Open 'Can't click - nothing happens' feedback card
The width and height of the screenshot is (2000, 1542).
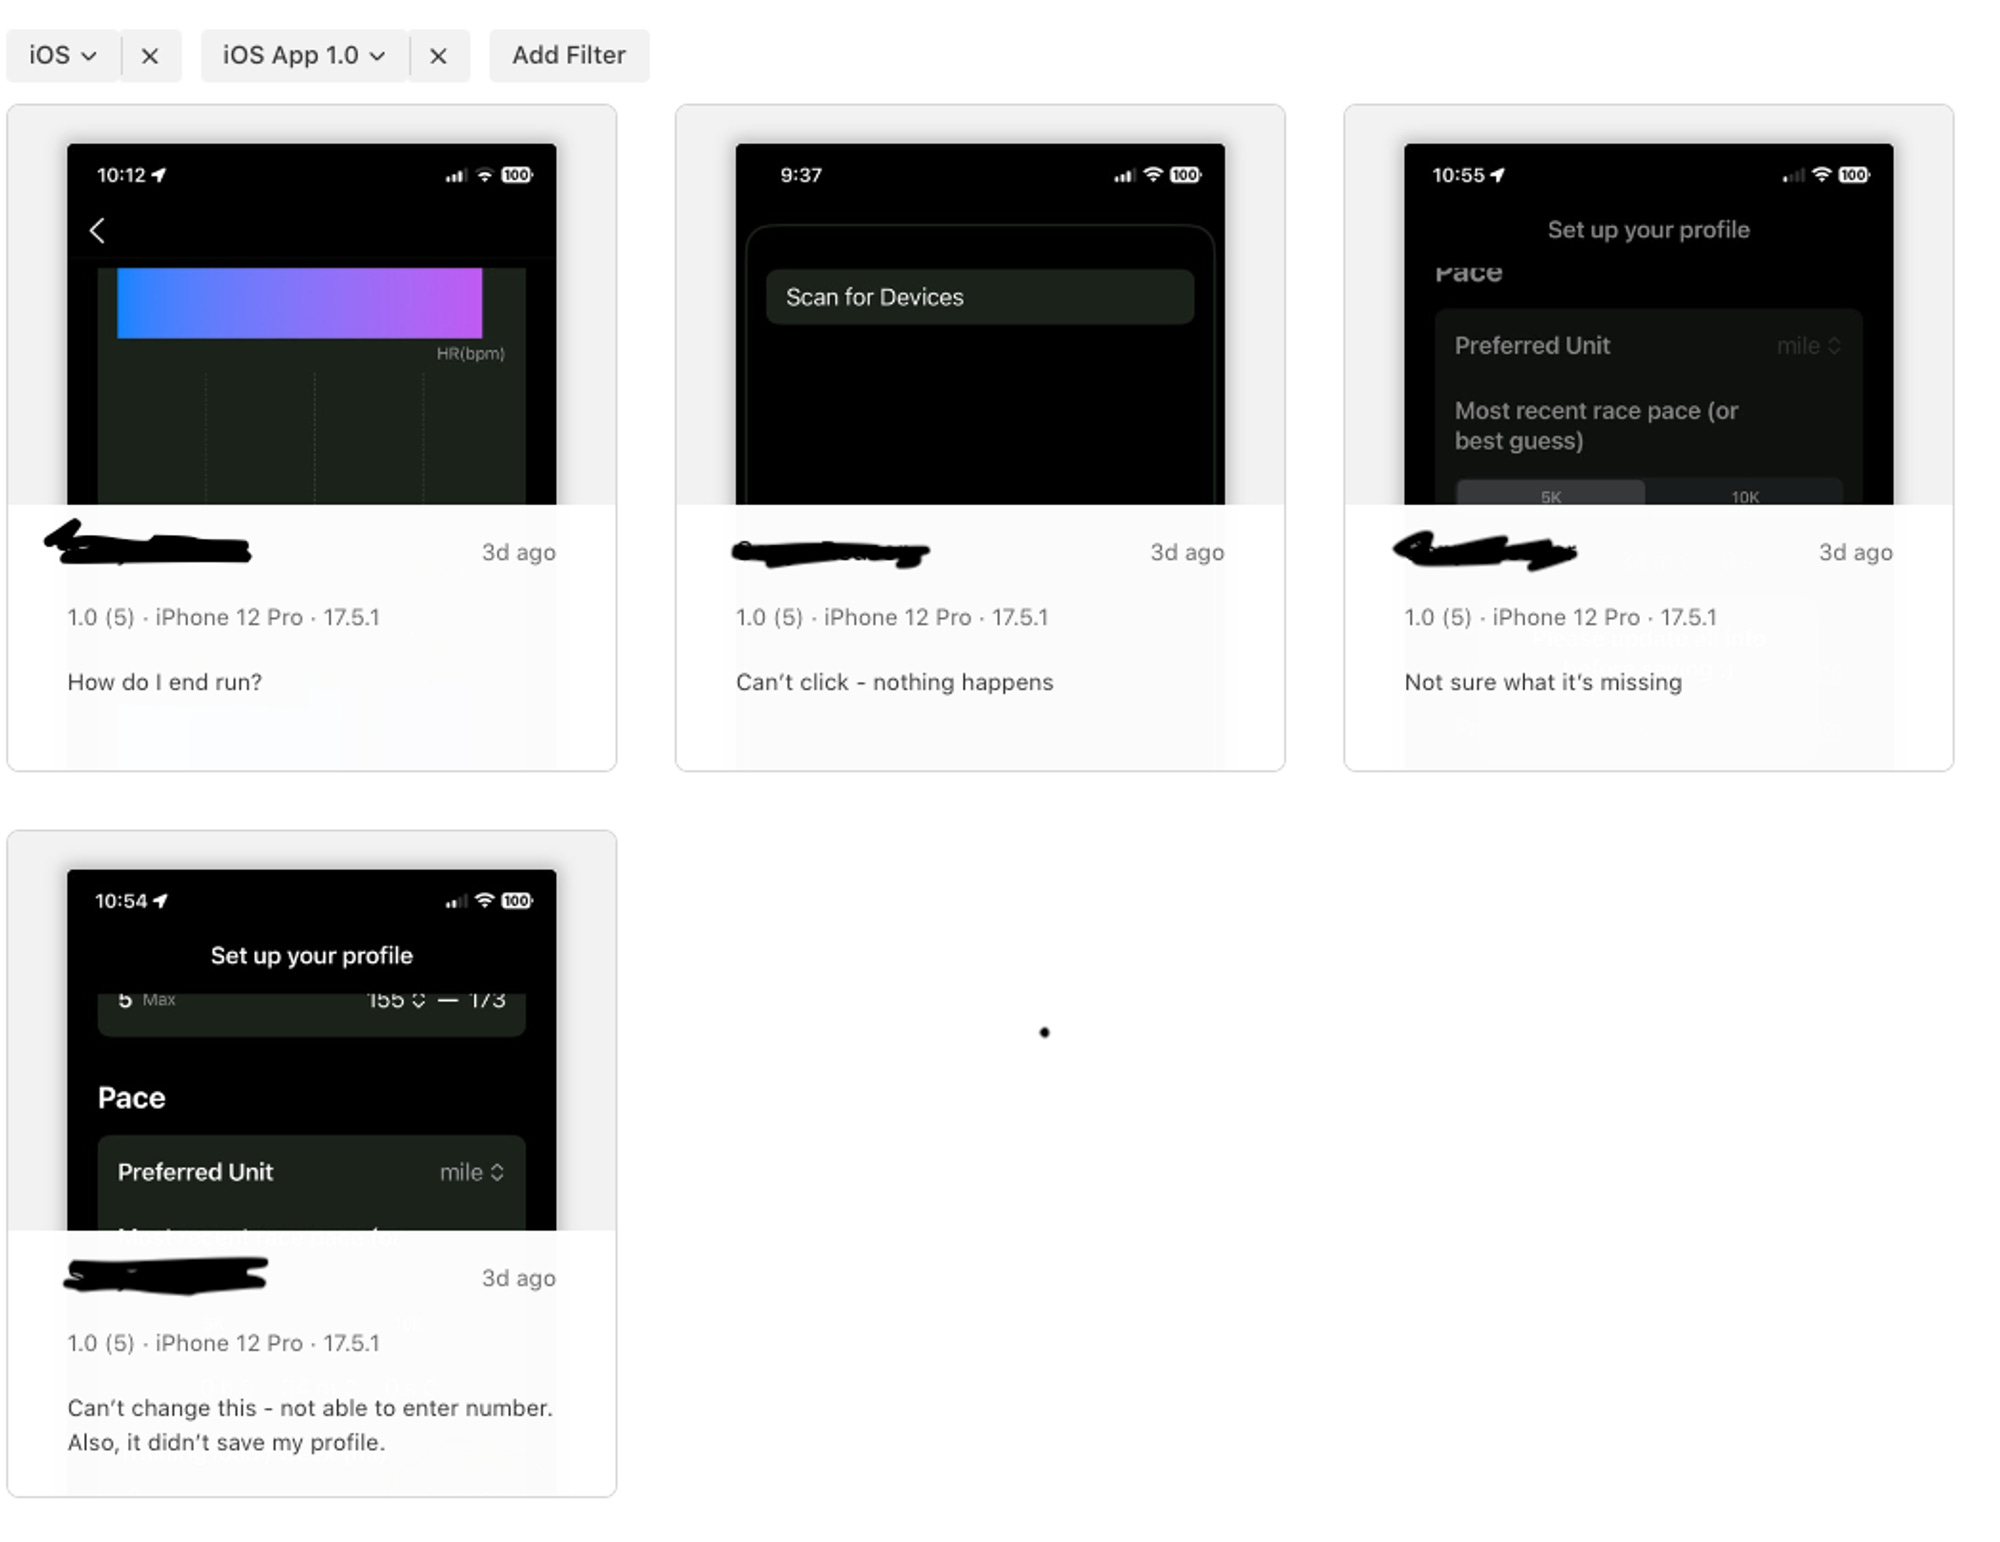894,682
